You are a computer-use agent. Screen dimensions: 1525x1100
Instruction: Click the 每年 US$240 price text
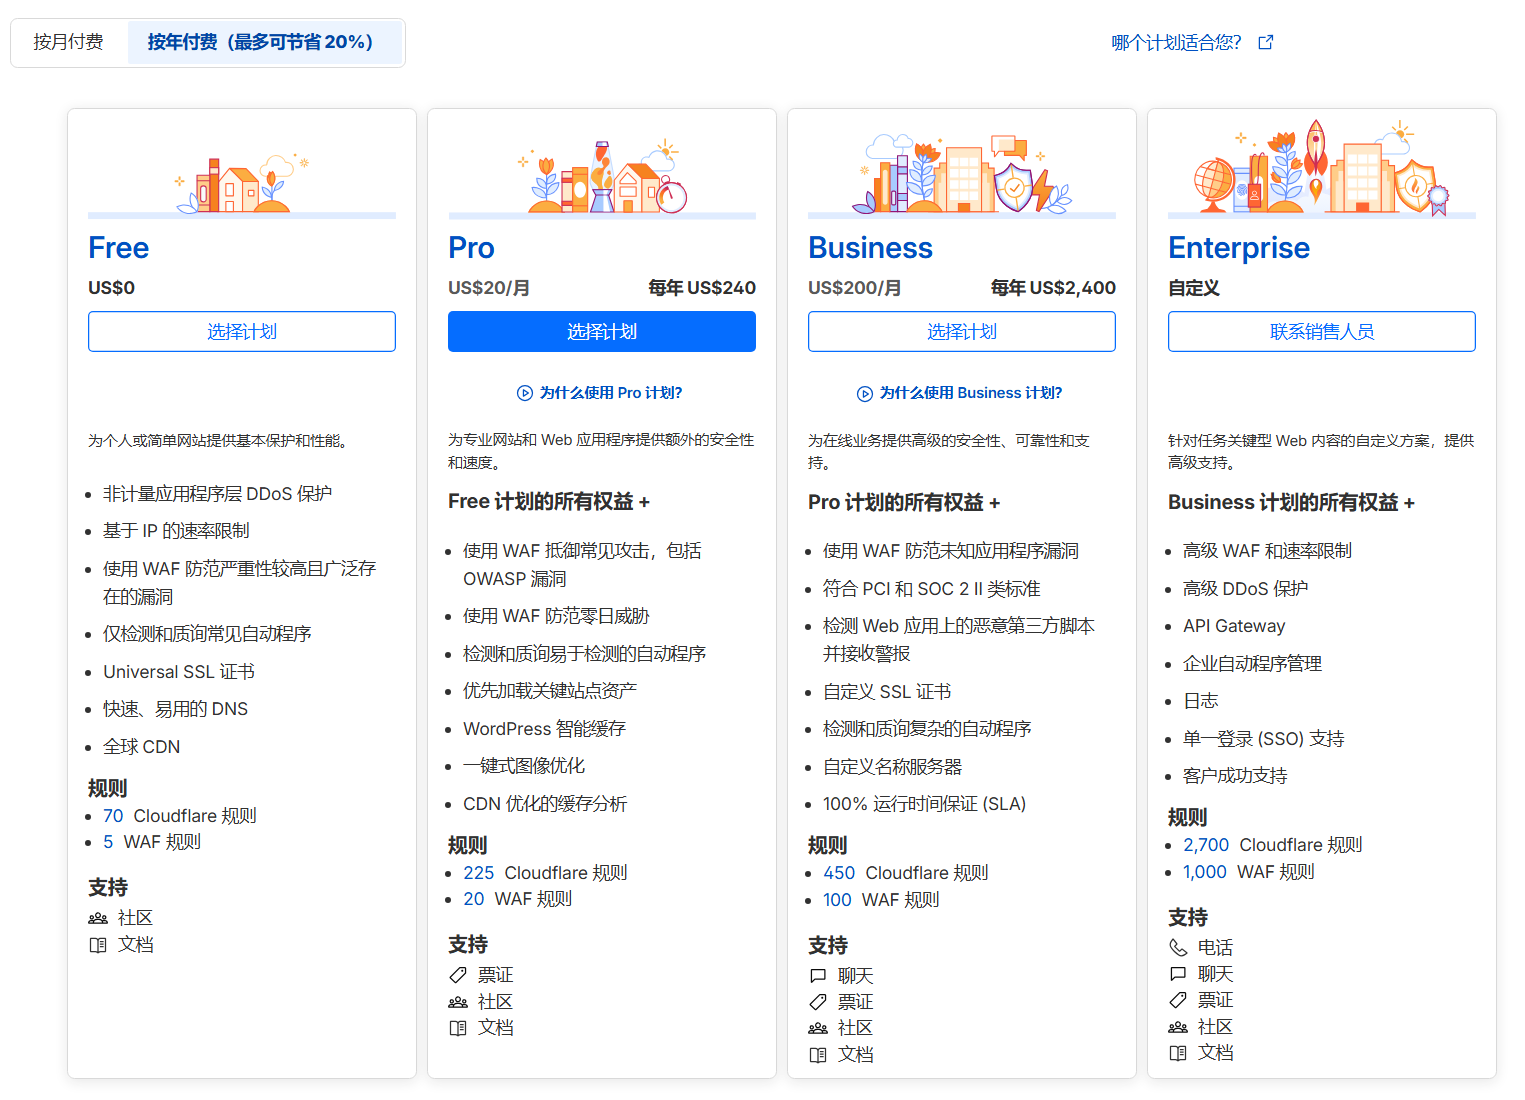[702, 288]
